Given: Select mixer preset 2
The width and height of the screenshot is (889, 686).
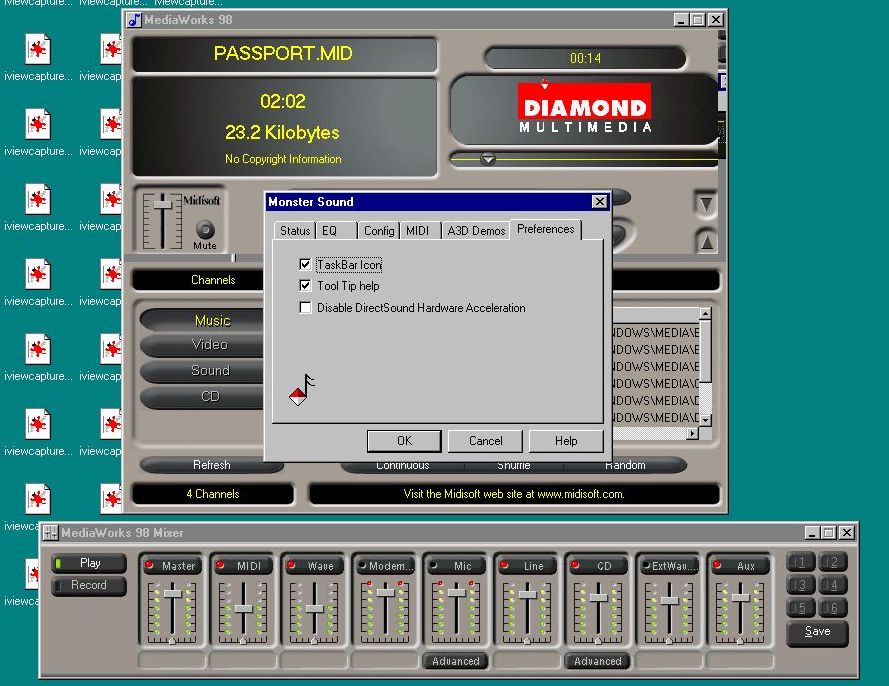Looking at the screenshot, I should point(832,562).
